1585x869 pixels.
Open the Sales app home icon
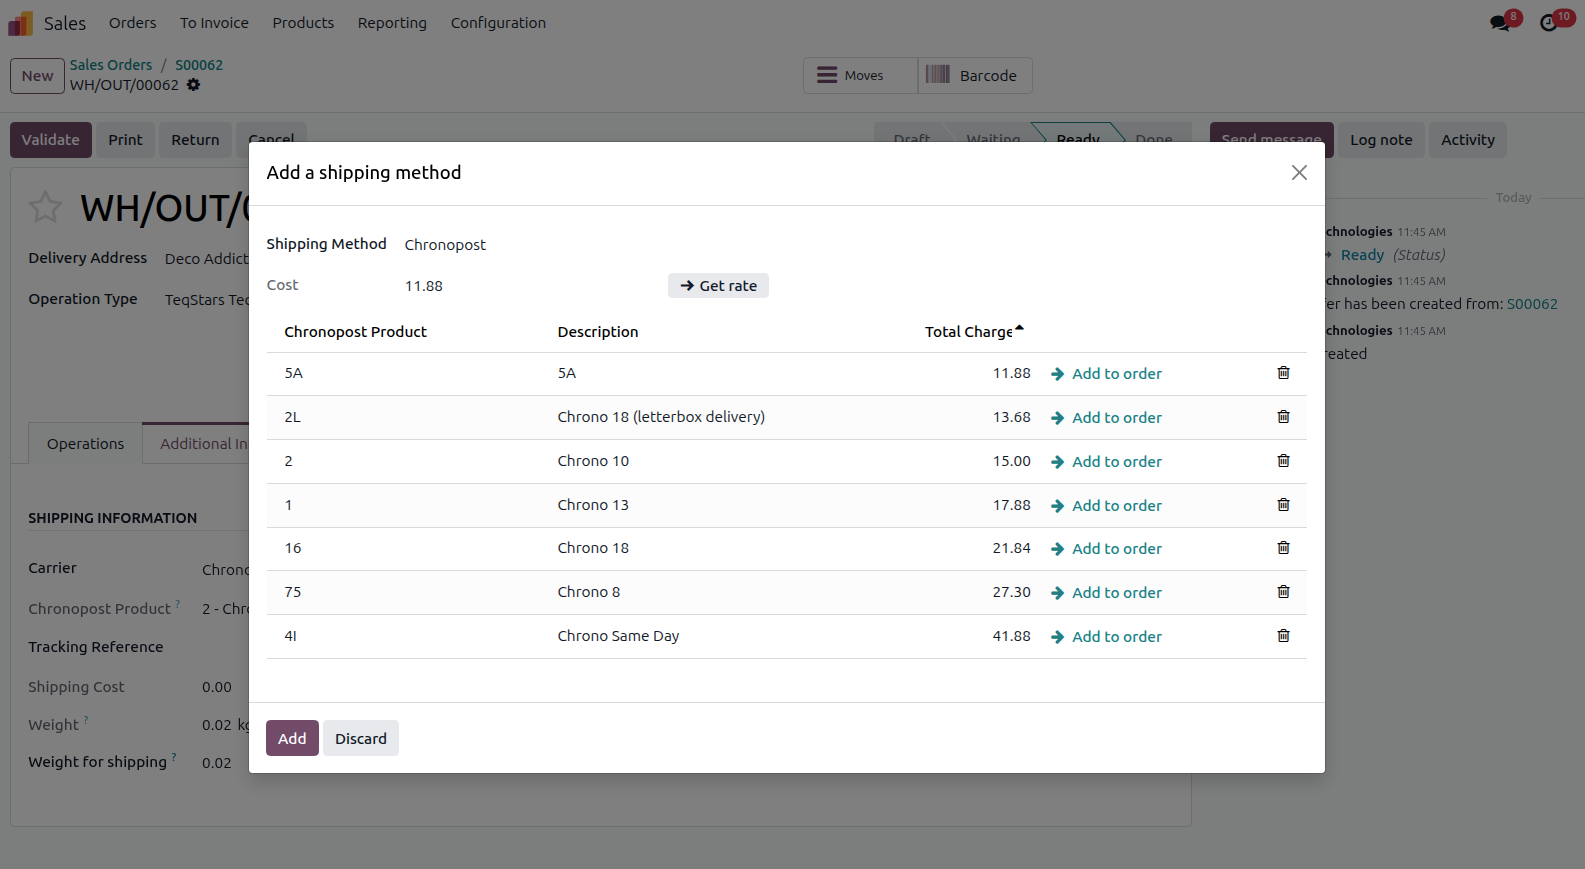pos(20,23)
